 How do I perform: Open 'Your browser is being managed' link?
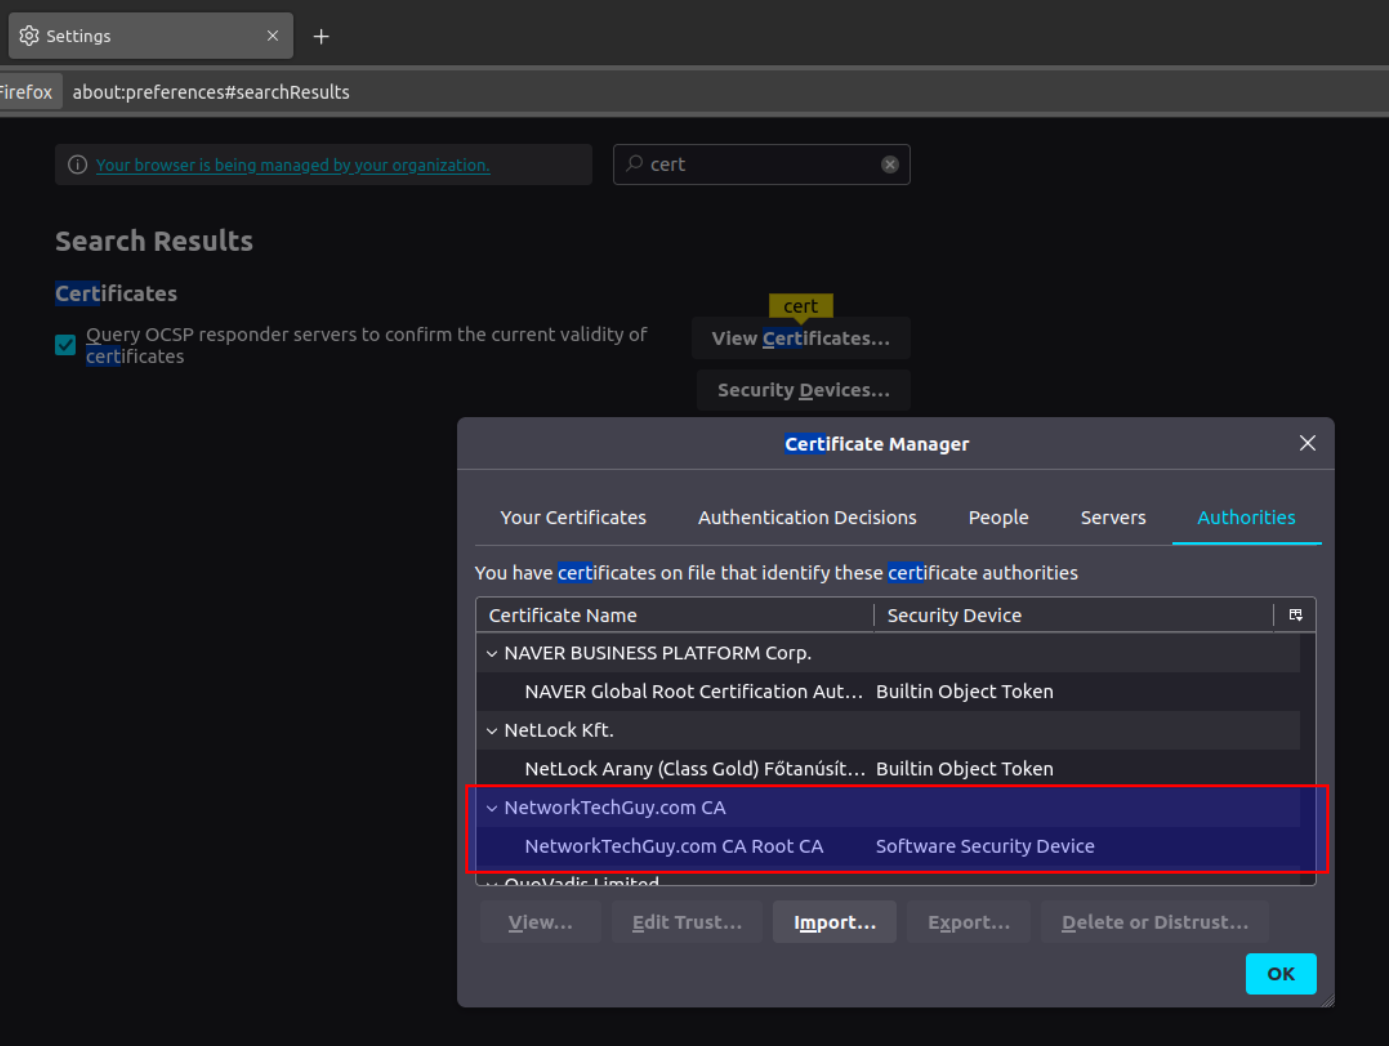click(x=293, y=165)
